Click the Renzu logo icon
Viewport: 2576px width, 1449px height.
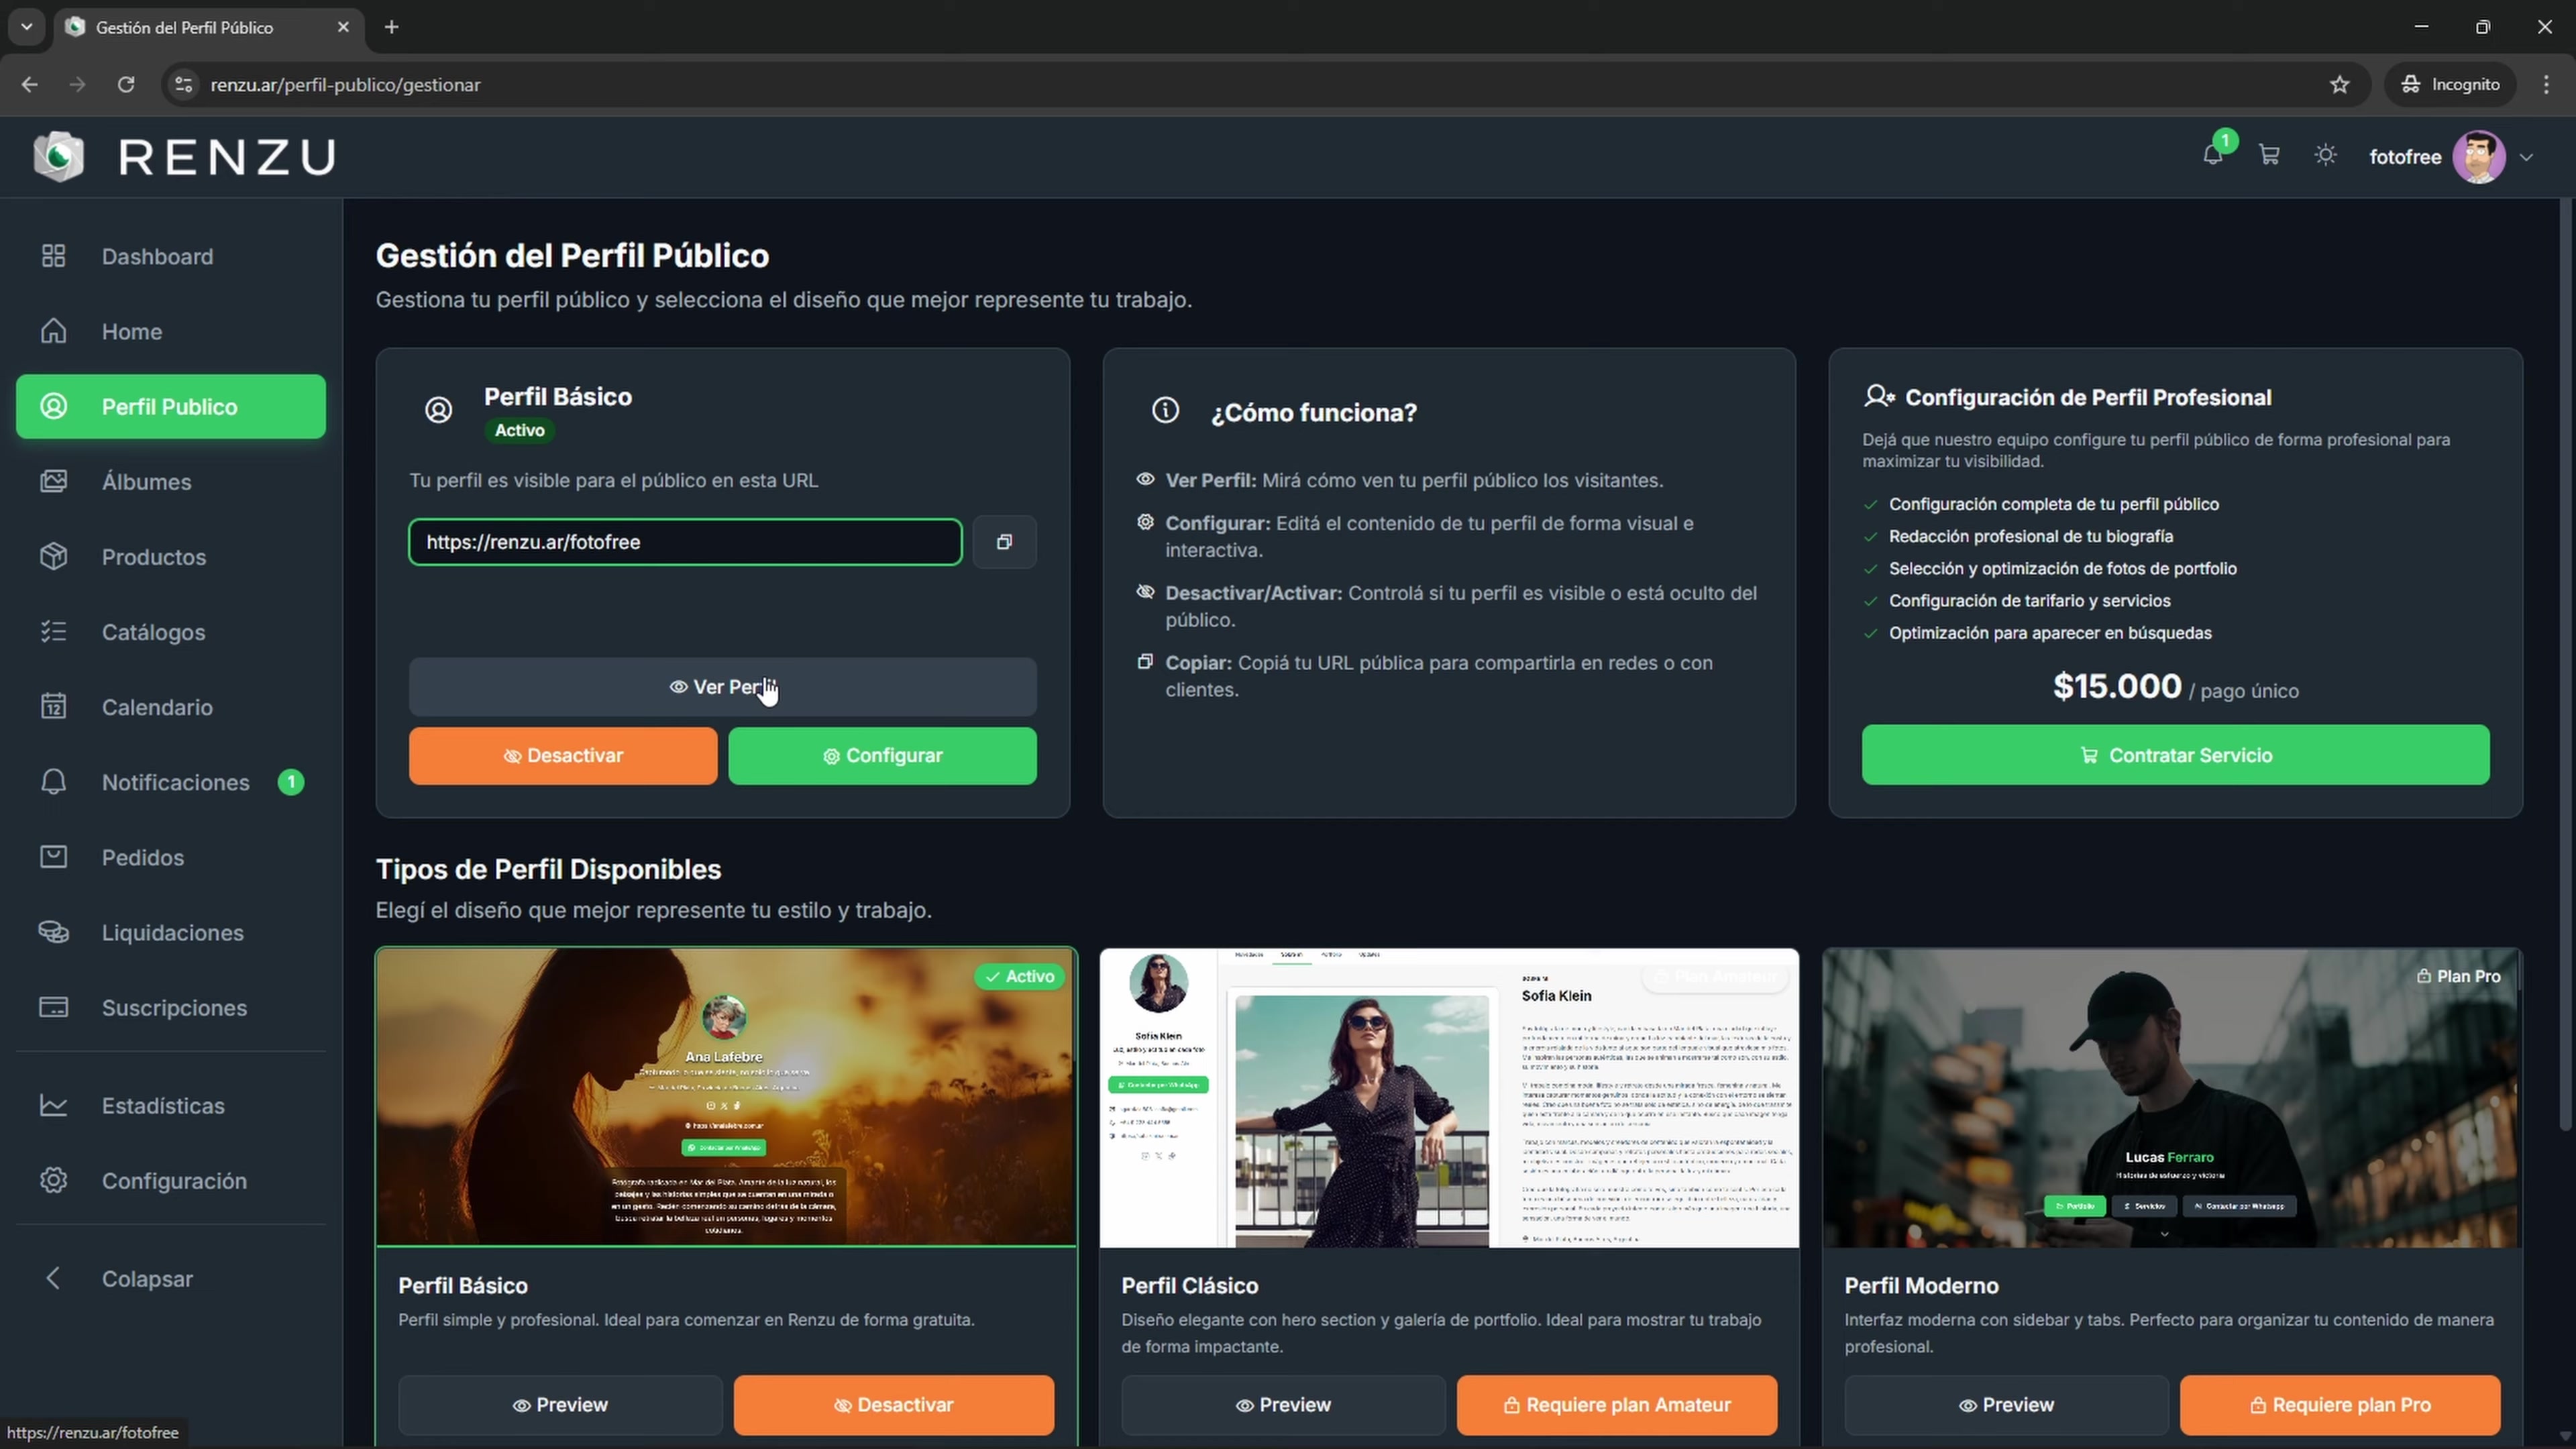click(59, 157)
